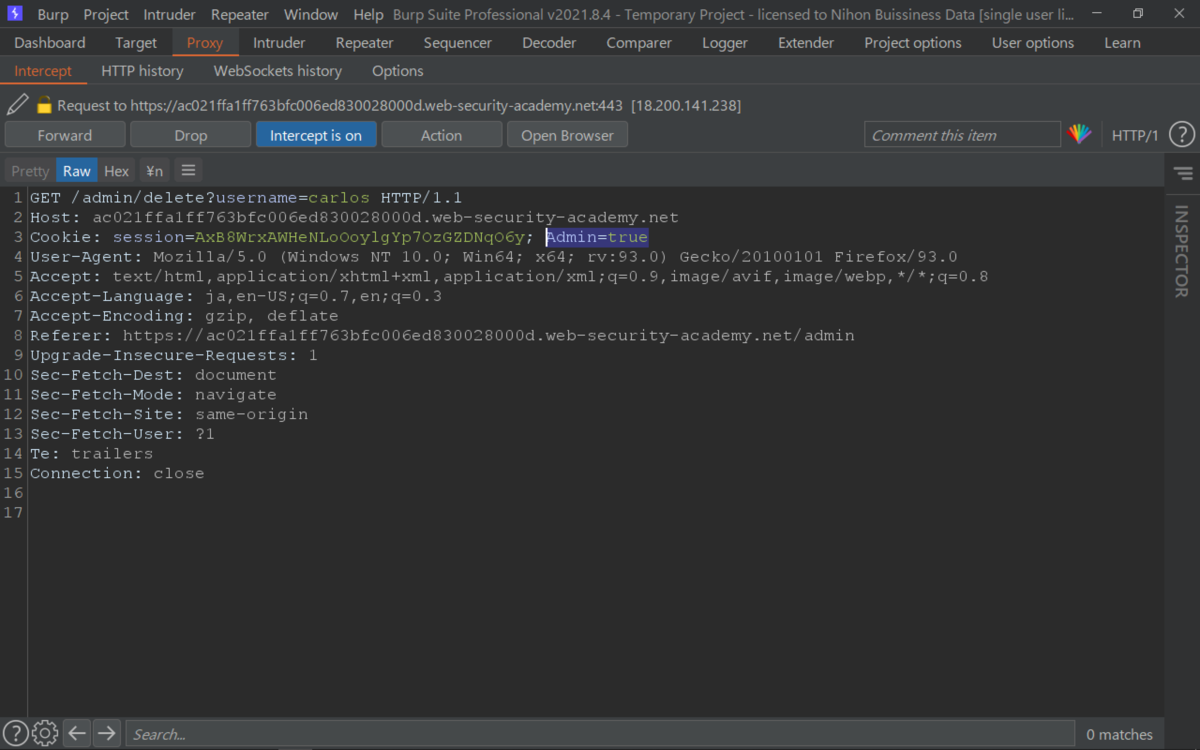
Task: Click the 'Accept-Encoding: gzip, deflate' line
Action: (184, 316)
